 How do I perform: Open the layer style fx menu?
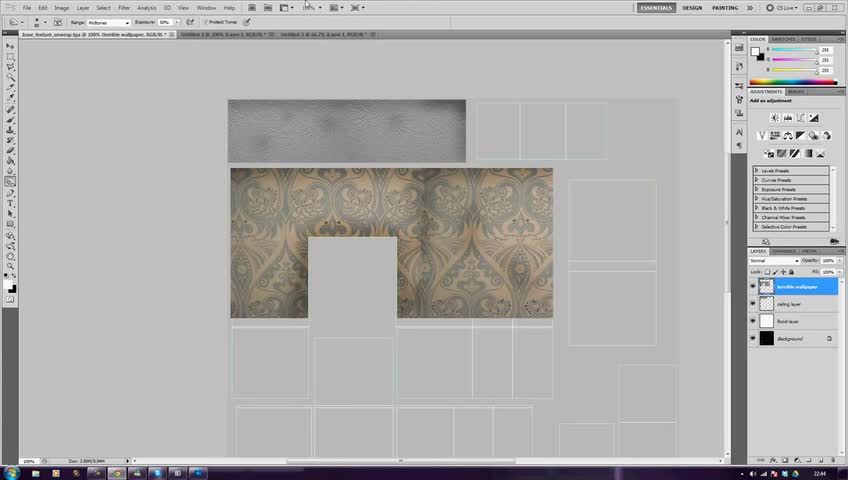[x=773, y=460]
